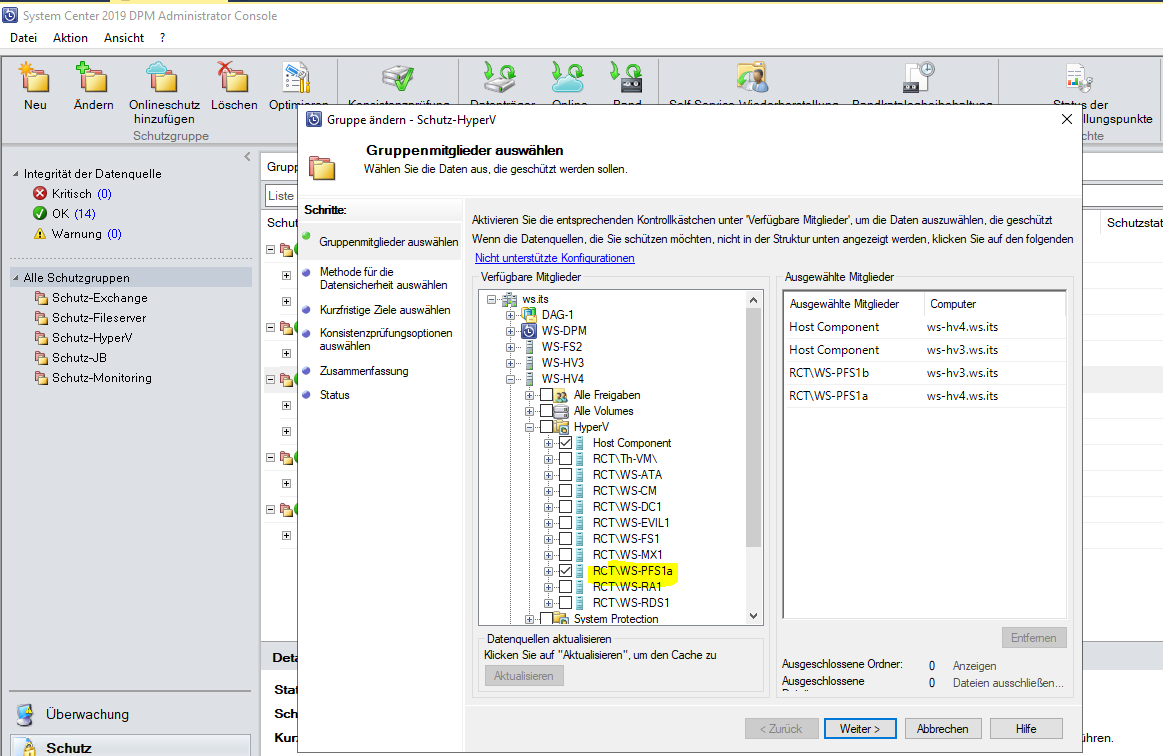Click the ws.its domain icon in tree
The width and height of the screenshot is (1163, 756).
click(510, 299)
